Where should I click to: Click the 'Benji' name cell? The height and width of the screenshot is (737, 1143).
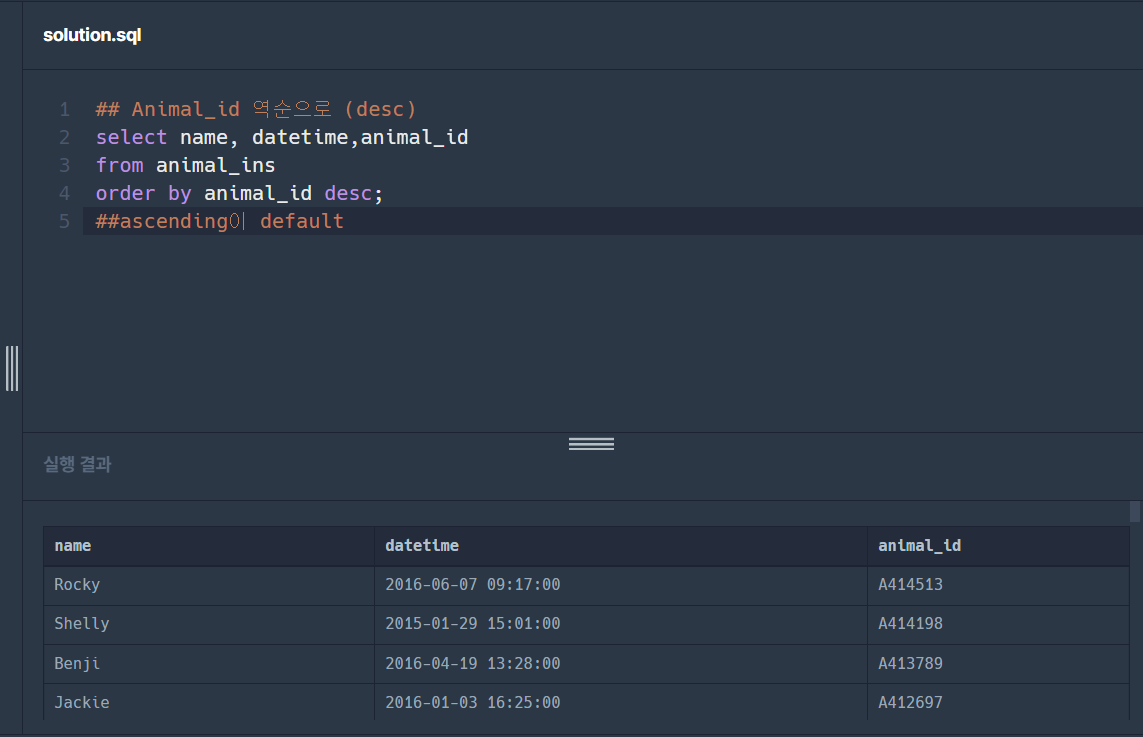[x=209, y=664]
